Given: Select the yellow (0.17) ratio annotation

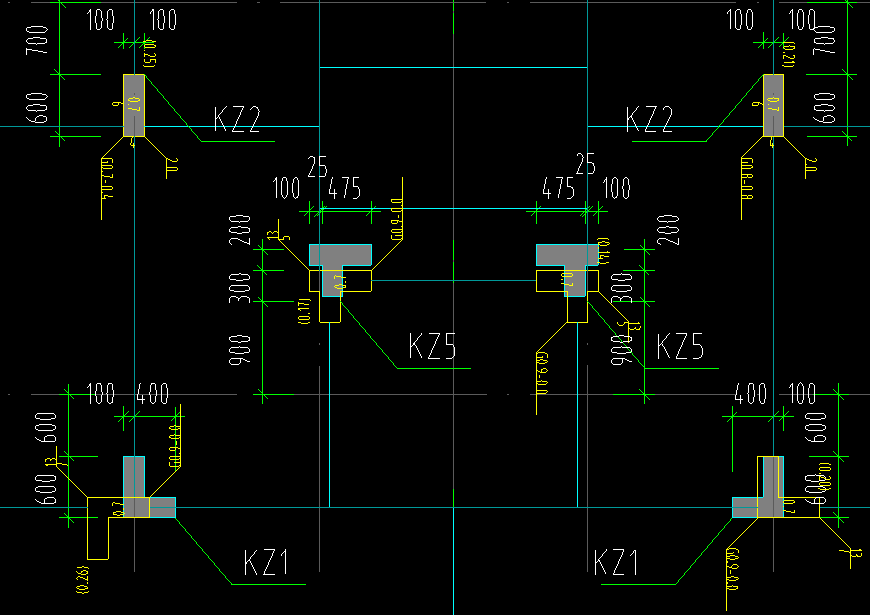Looking at the screenshot, I should pos(305,311).
